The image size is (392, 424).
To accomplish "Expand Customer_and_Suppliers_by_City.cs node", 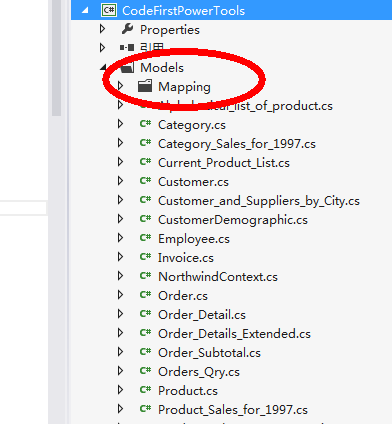I will point(121,200).
